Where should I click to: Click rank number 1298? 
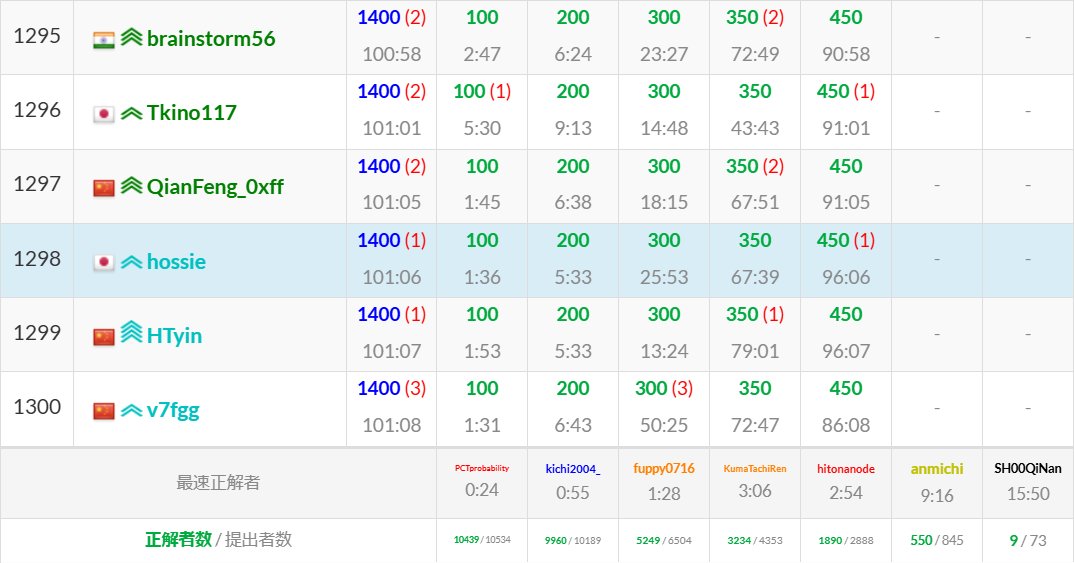click(37, 258)
